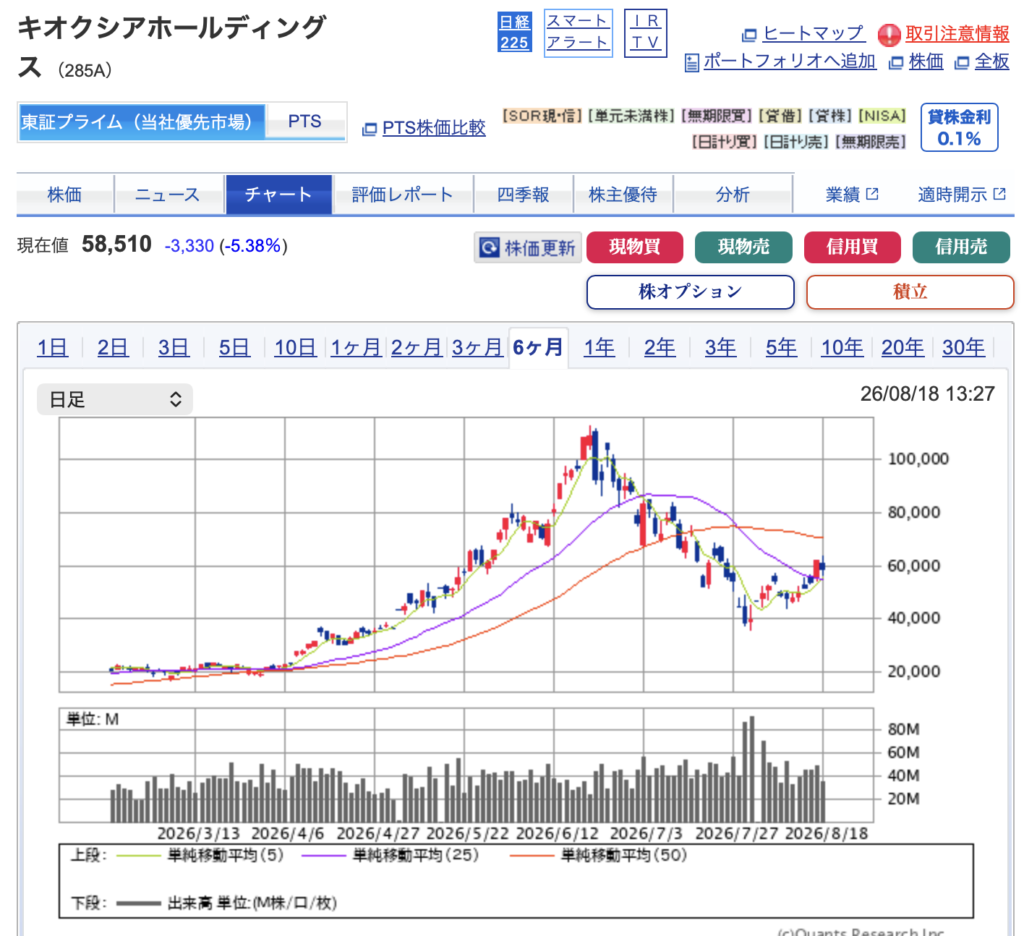Viewport: 1024px width, 936px height.
Task: Click the 現物売 button
Action: pos(743,247)
